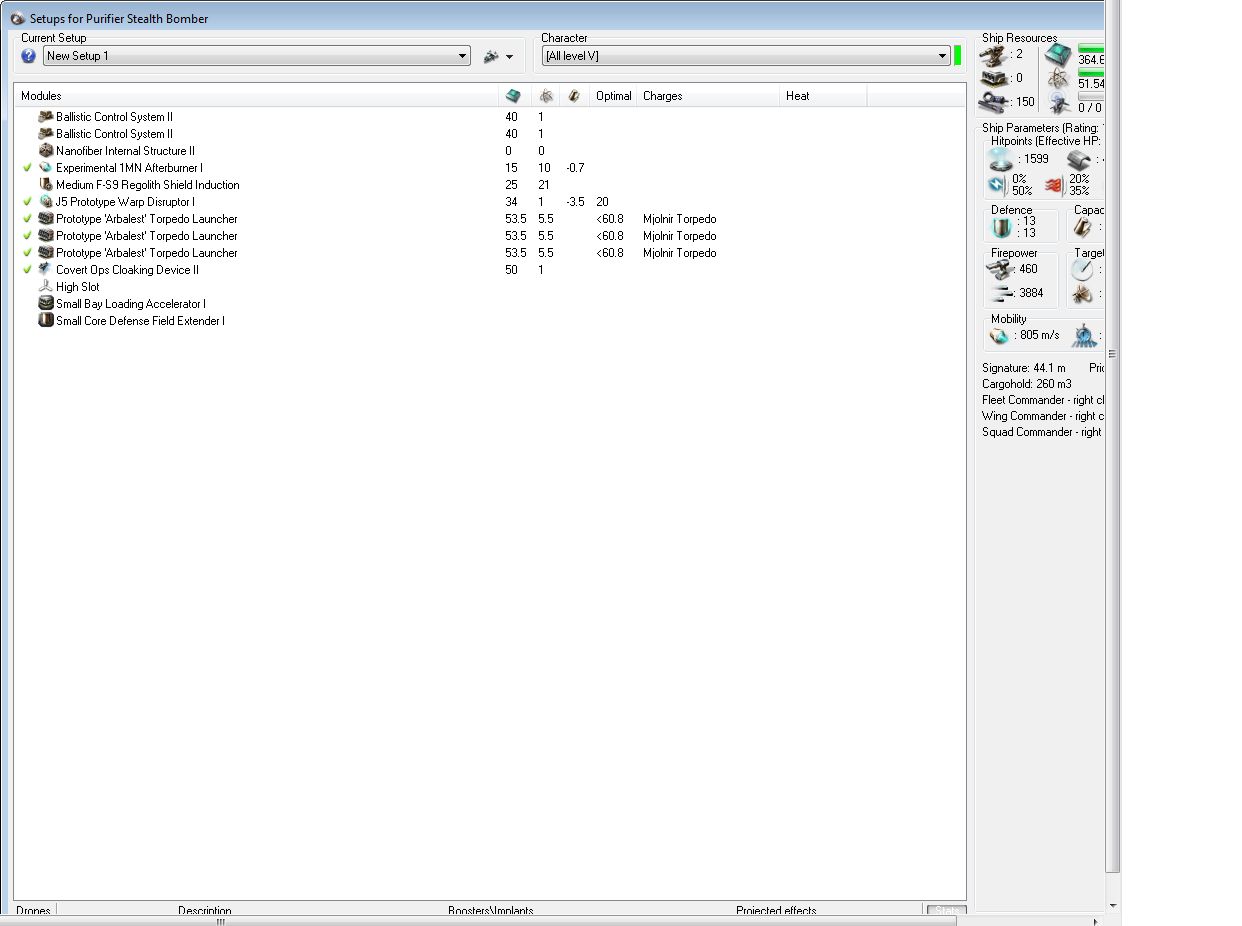1242x926 pixels.
Task: Click the -0.7 capacitor value for Afterburner
Action: point(575,168)
